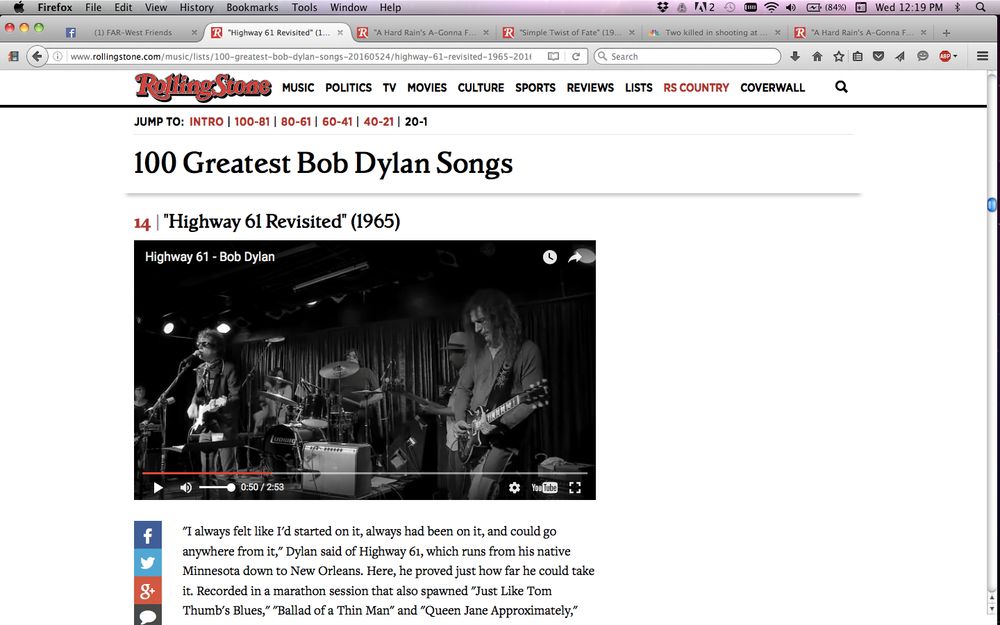Toggle reader view icon in address bar

(x=553, y=56)
